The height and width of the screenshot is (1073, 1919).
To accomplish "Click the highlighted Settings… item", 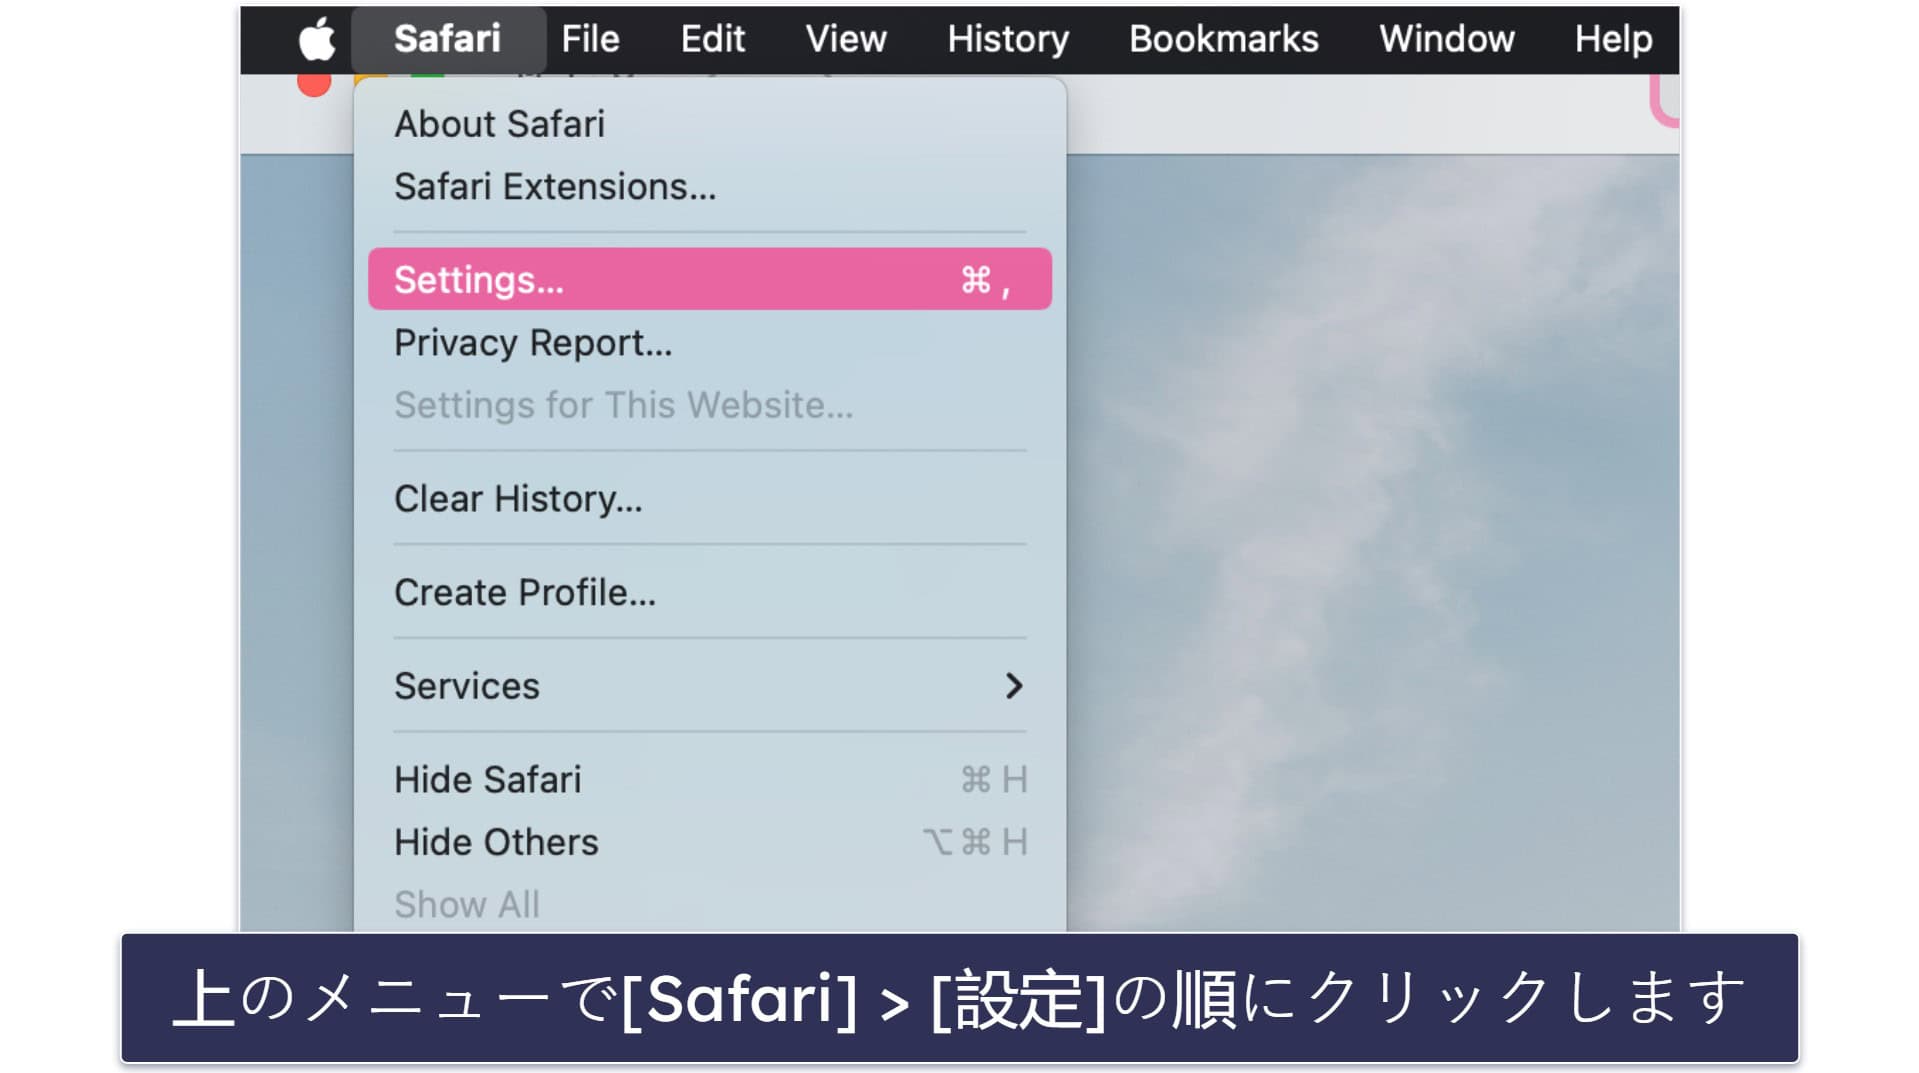I will pyautogui.click(x=710, y=279).
